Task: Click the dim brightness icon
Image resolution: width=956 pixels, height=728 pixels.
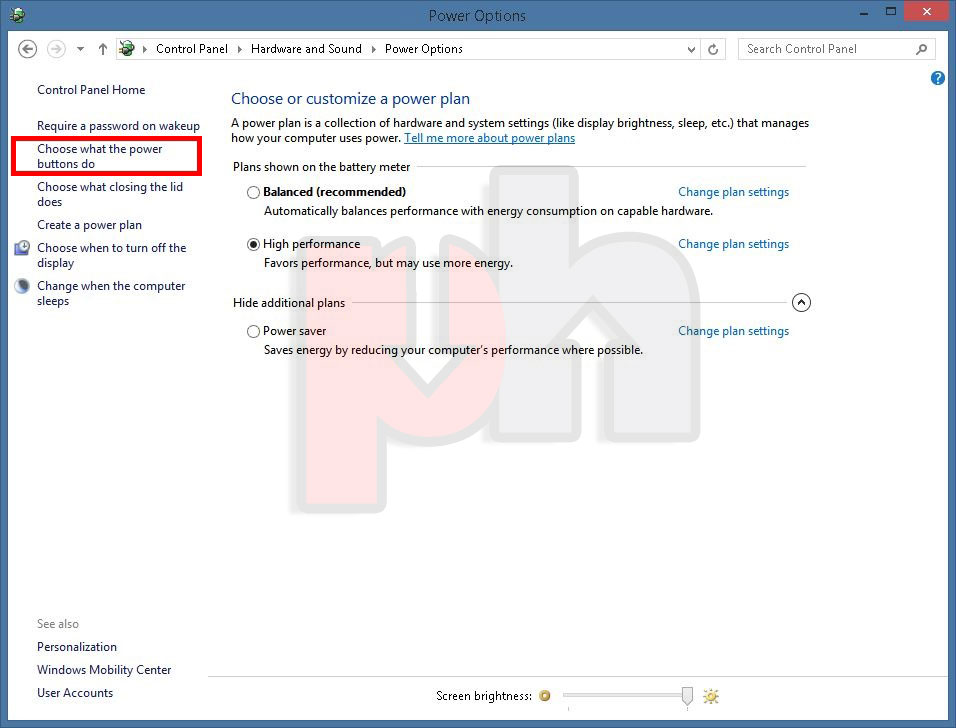Action: point(544,696)
